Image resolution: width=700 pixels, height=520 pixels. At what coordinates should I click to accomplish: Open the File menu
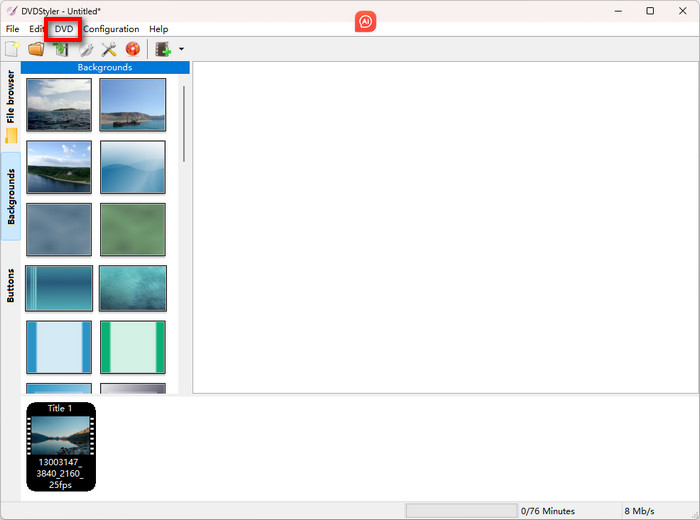[x=12, y=29]
